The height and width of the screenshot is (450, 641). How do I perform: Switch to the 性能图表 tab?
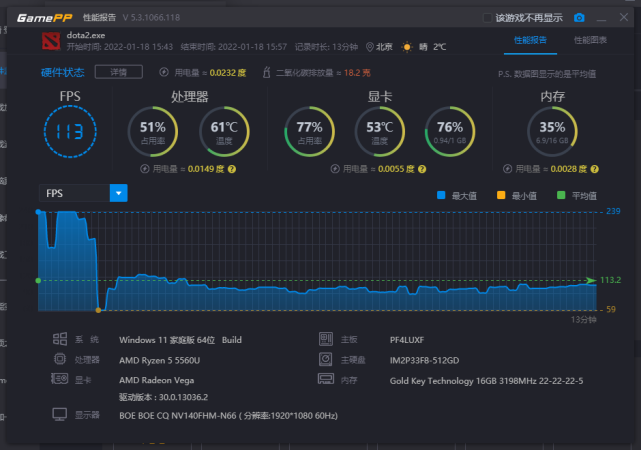click(590, 40)
